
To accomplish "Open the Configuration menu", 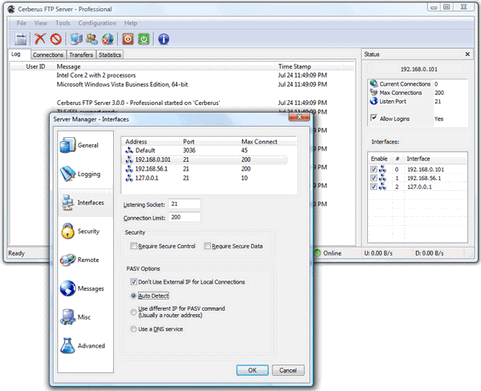I will [97, 23].
